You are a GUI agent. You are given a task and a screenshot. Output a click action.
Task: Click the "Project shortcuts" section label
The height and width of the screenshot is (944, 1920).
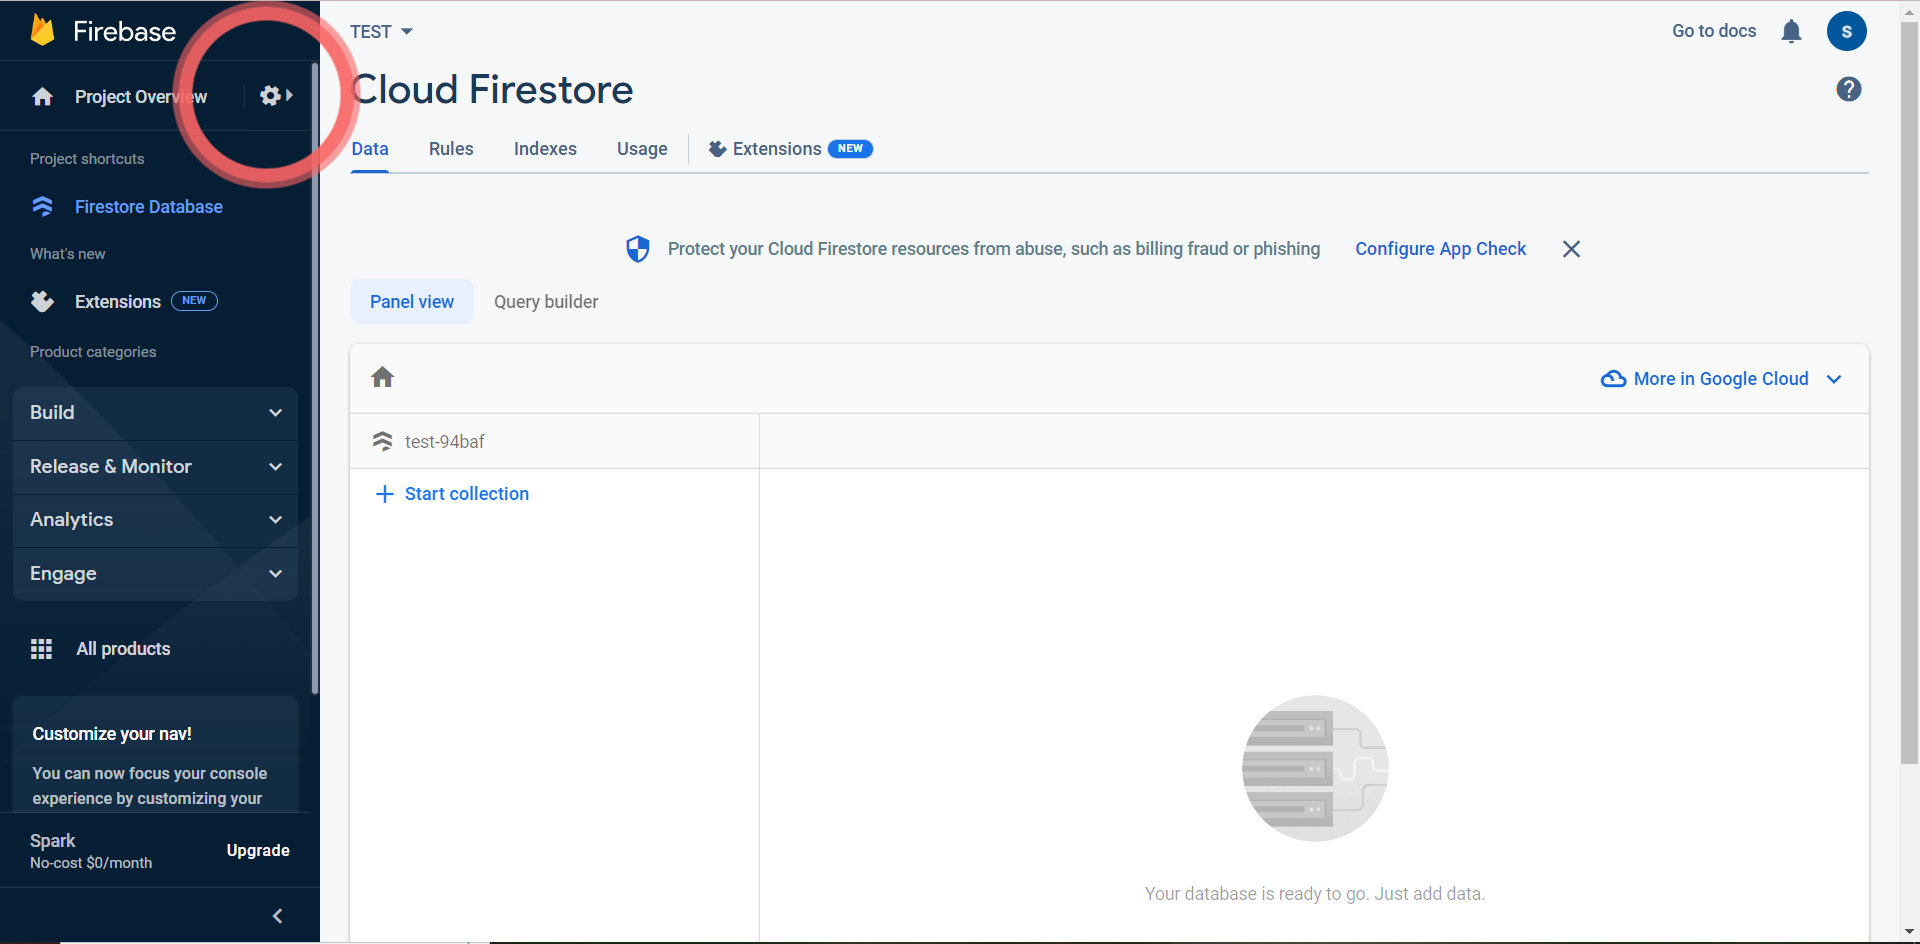tap(87, 159)
